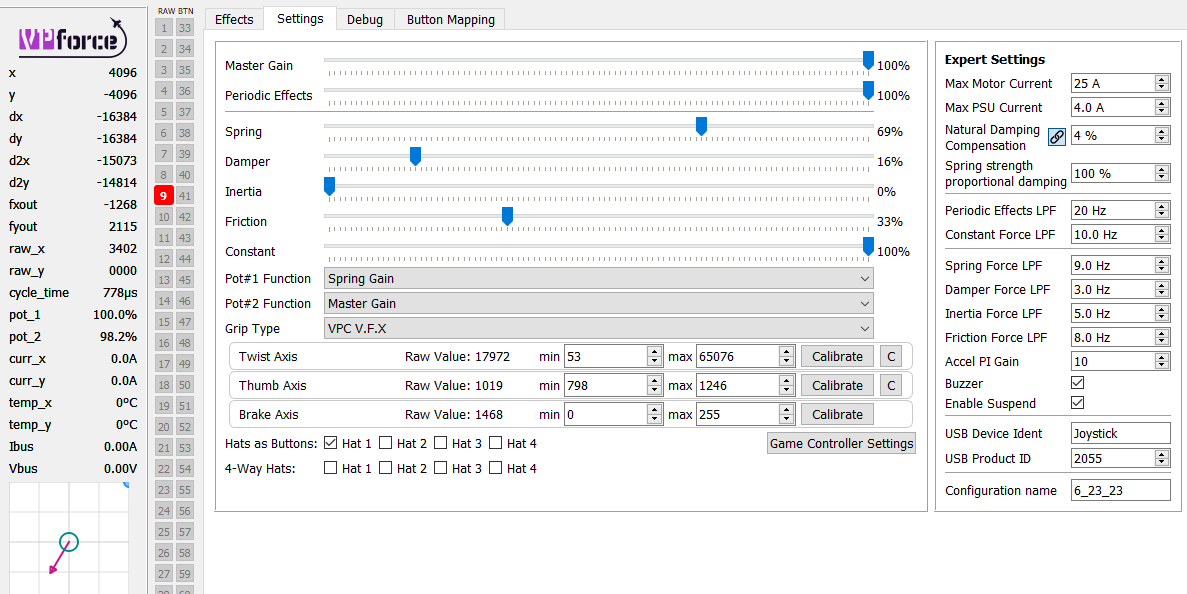The height and width of the screenshot is (594, 1187).
Task: Click the C button for Thumb Axis
Action: [891, 385]
